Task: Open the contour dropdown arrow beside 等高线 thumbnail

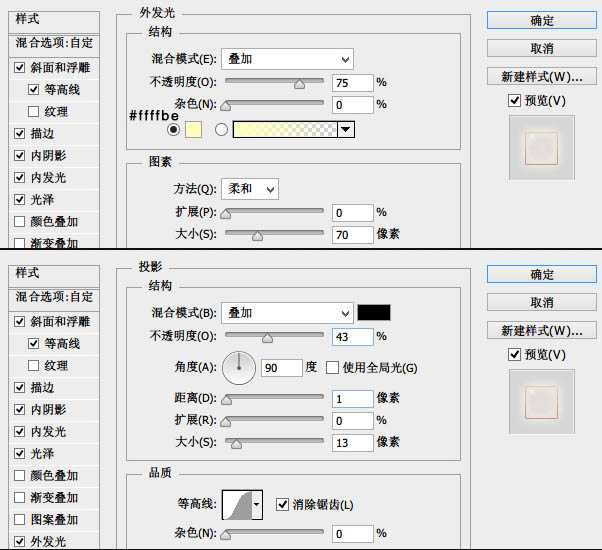Action: coord(257,505)
